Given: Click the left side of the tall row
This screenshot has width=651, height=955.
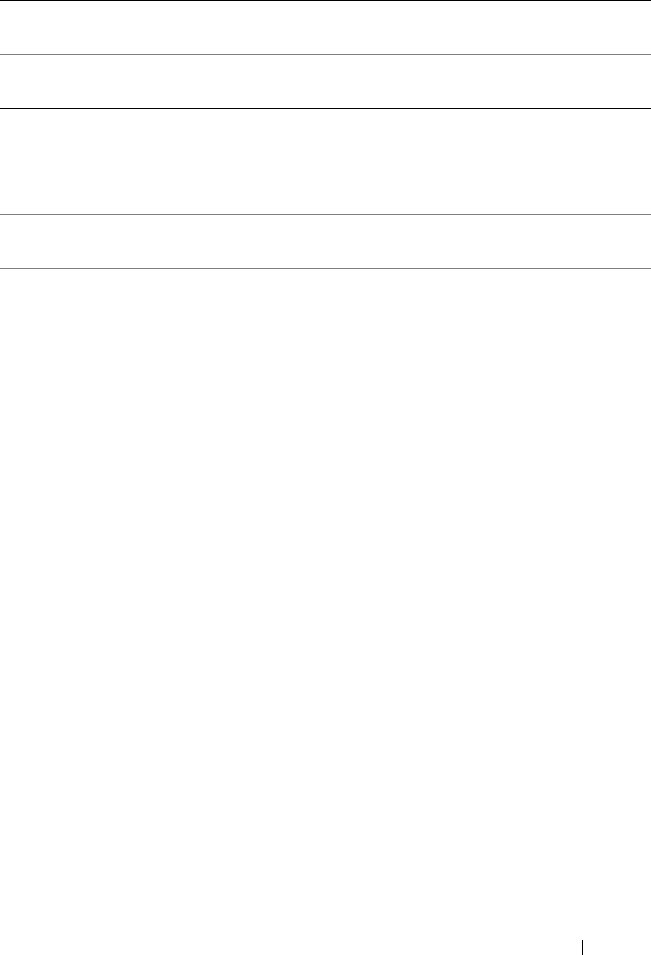Looking at the screenshot, I should click(12, 161).
